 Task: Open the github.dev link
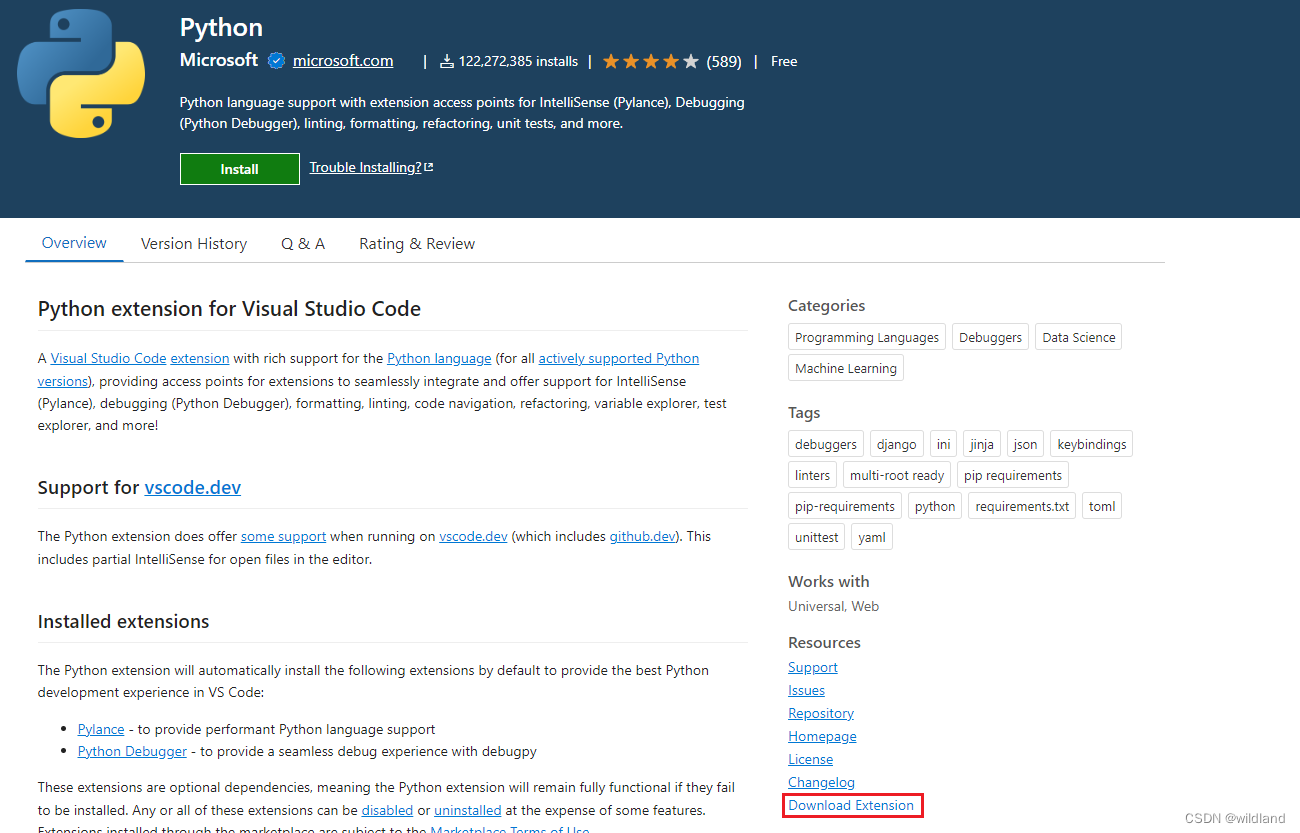point(642,536)
